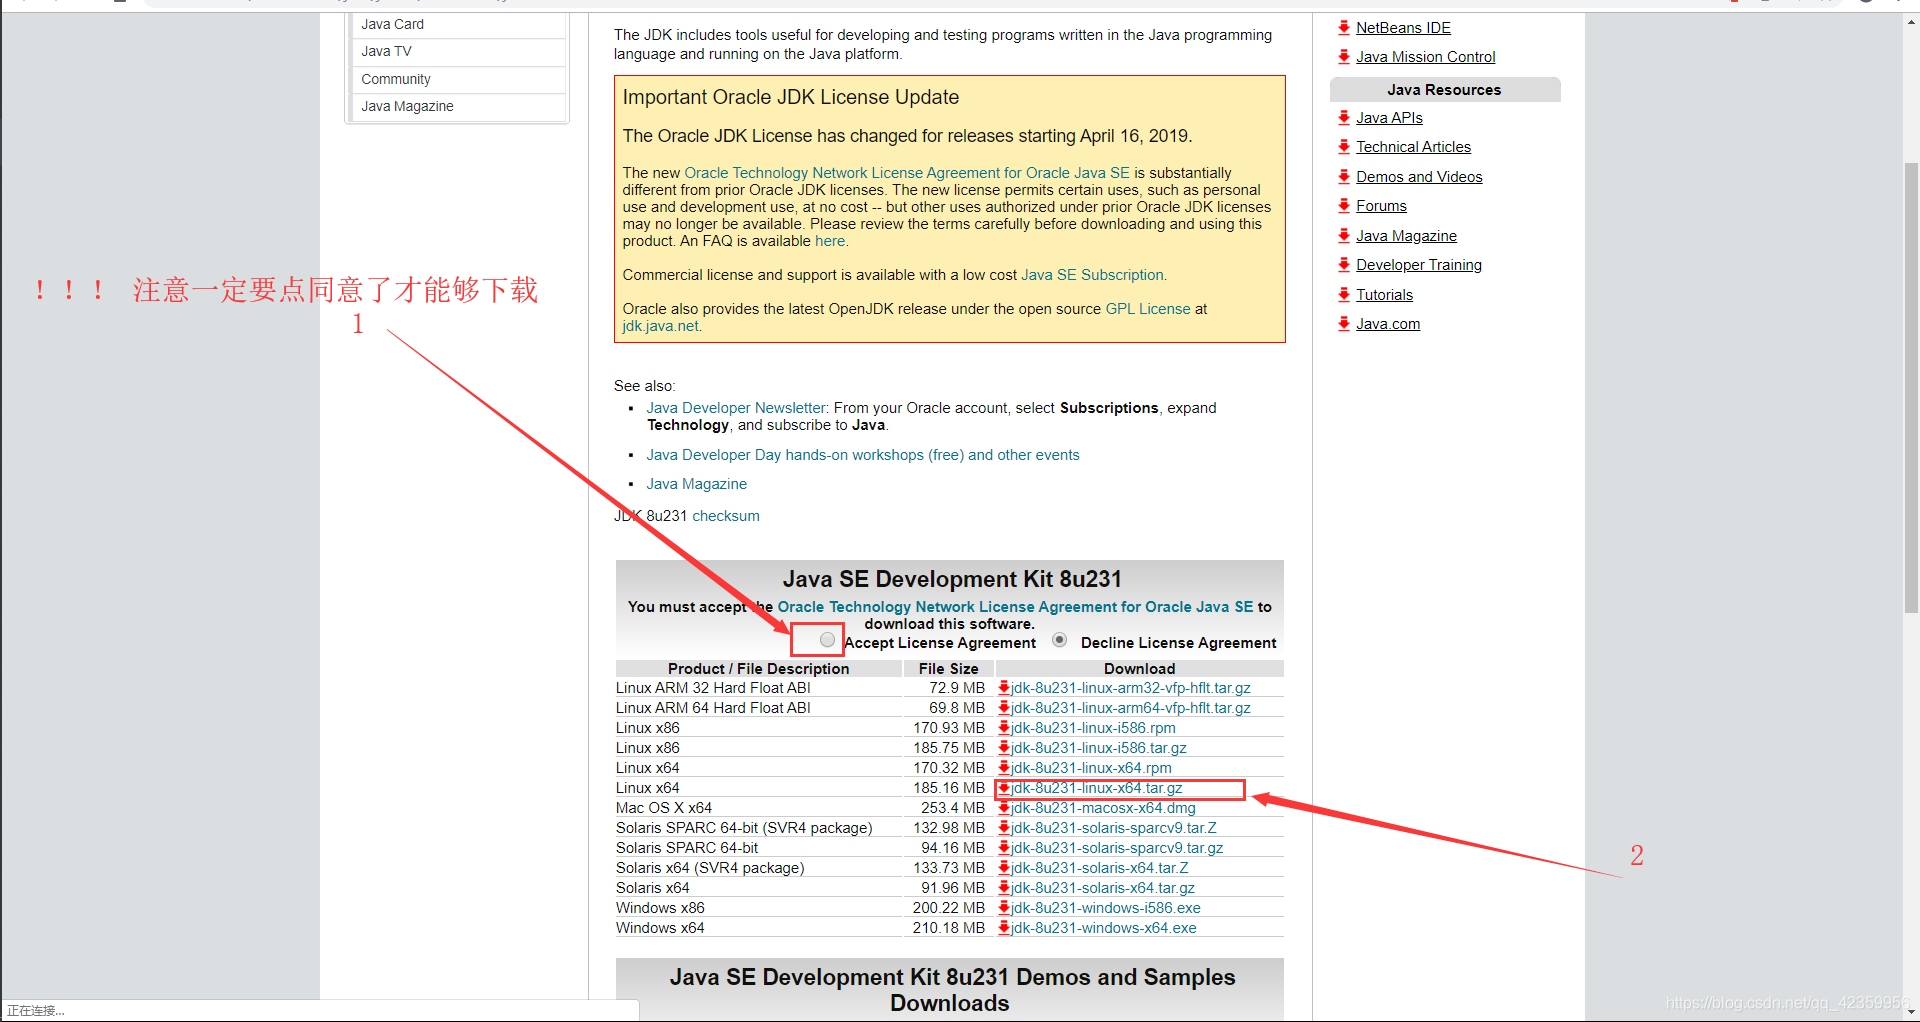Image resolution: width=1920 pixels, height=1022 pixels.
Task: Download jdk-8u231-windows-x64.exe file link
Action: pos(1103,928)
